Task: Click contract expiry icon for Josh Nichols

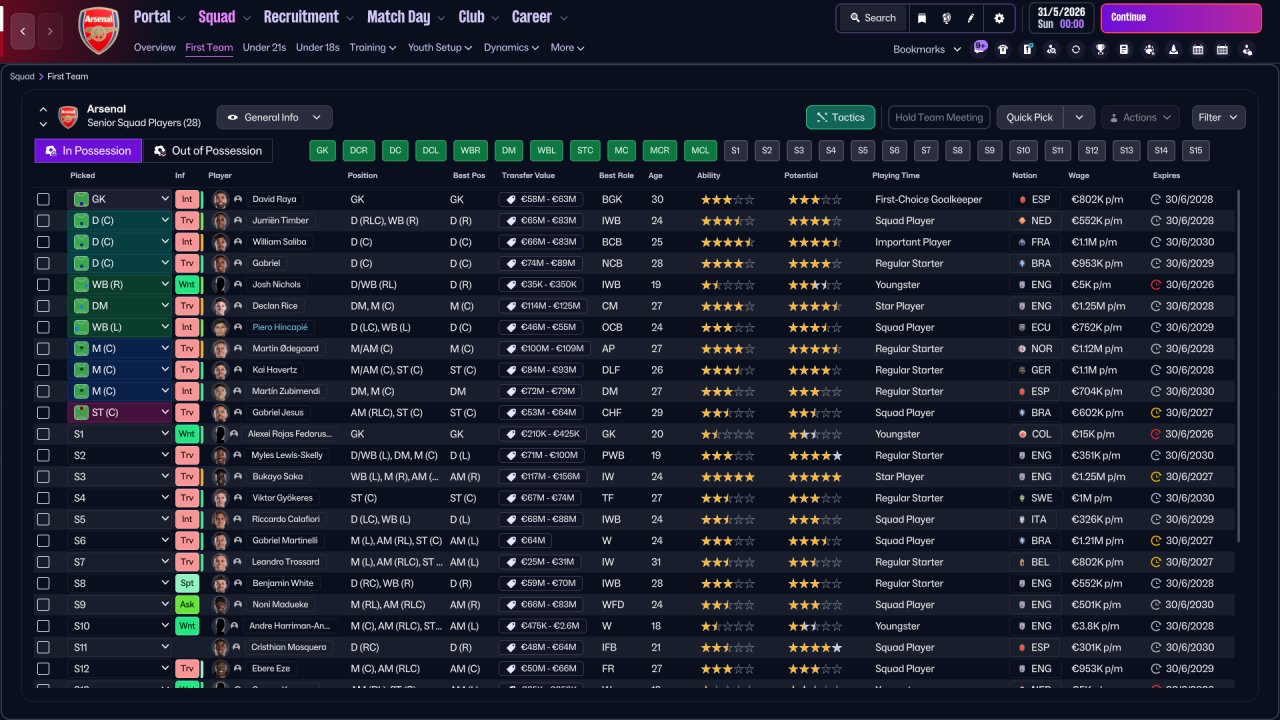Action: pos(1156,285)
